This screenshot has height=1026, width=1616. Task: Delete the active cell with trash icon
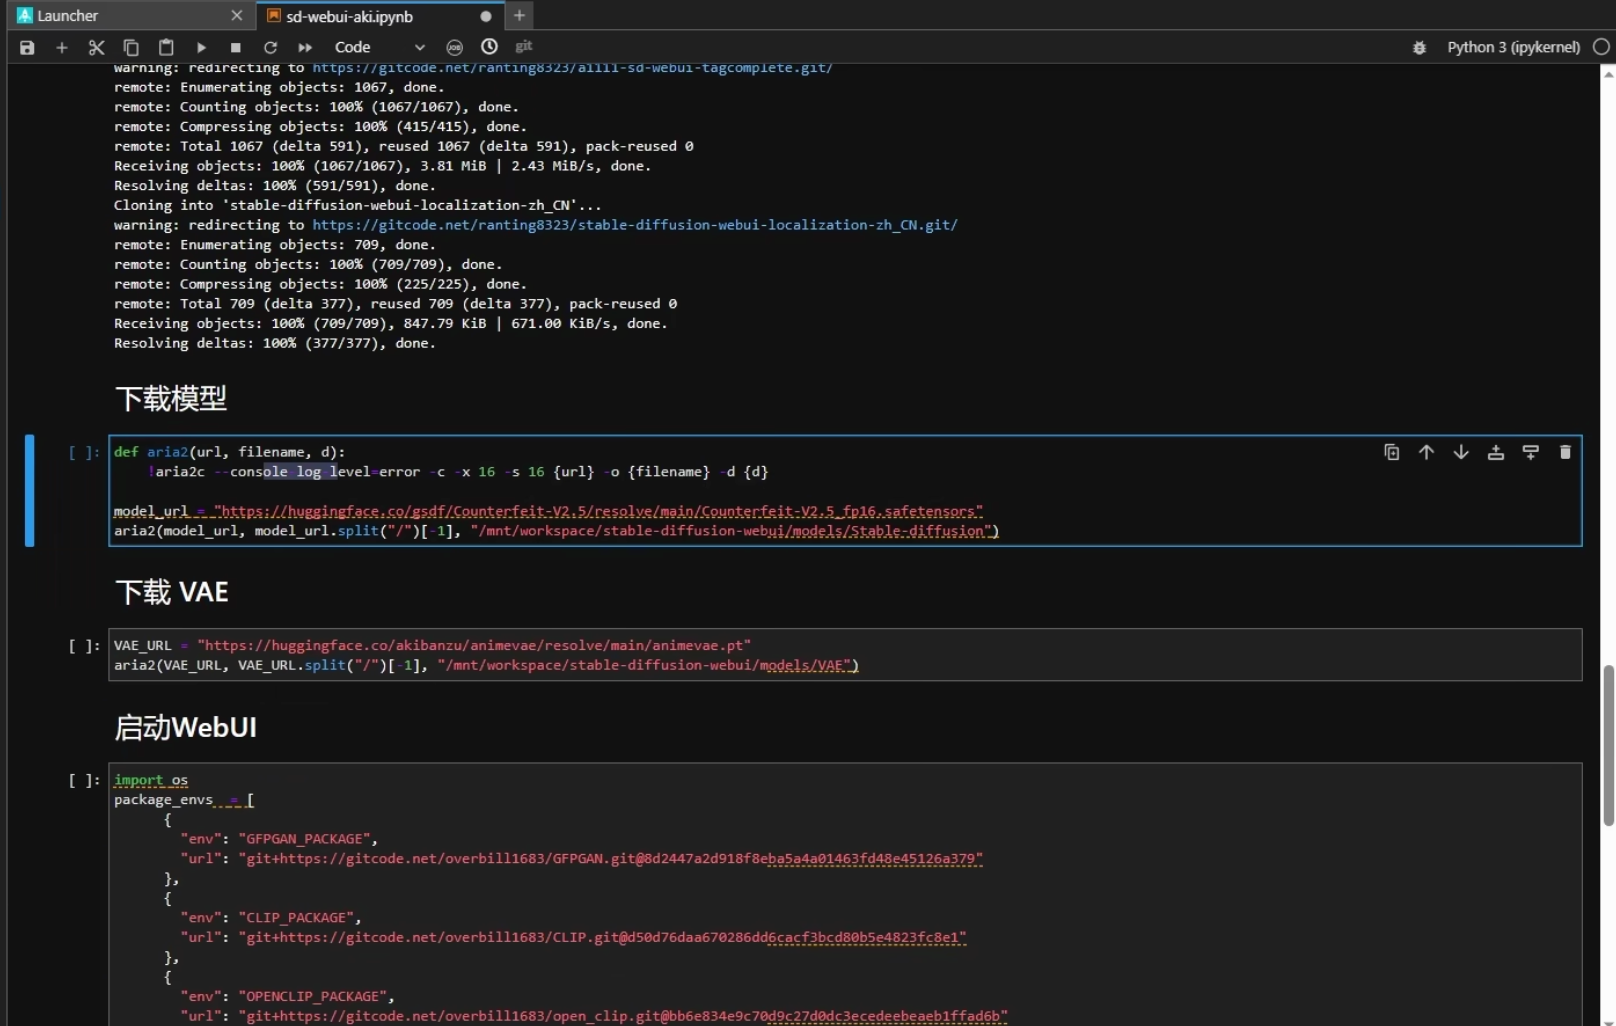[x=1565, y=452]
